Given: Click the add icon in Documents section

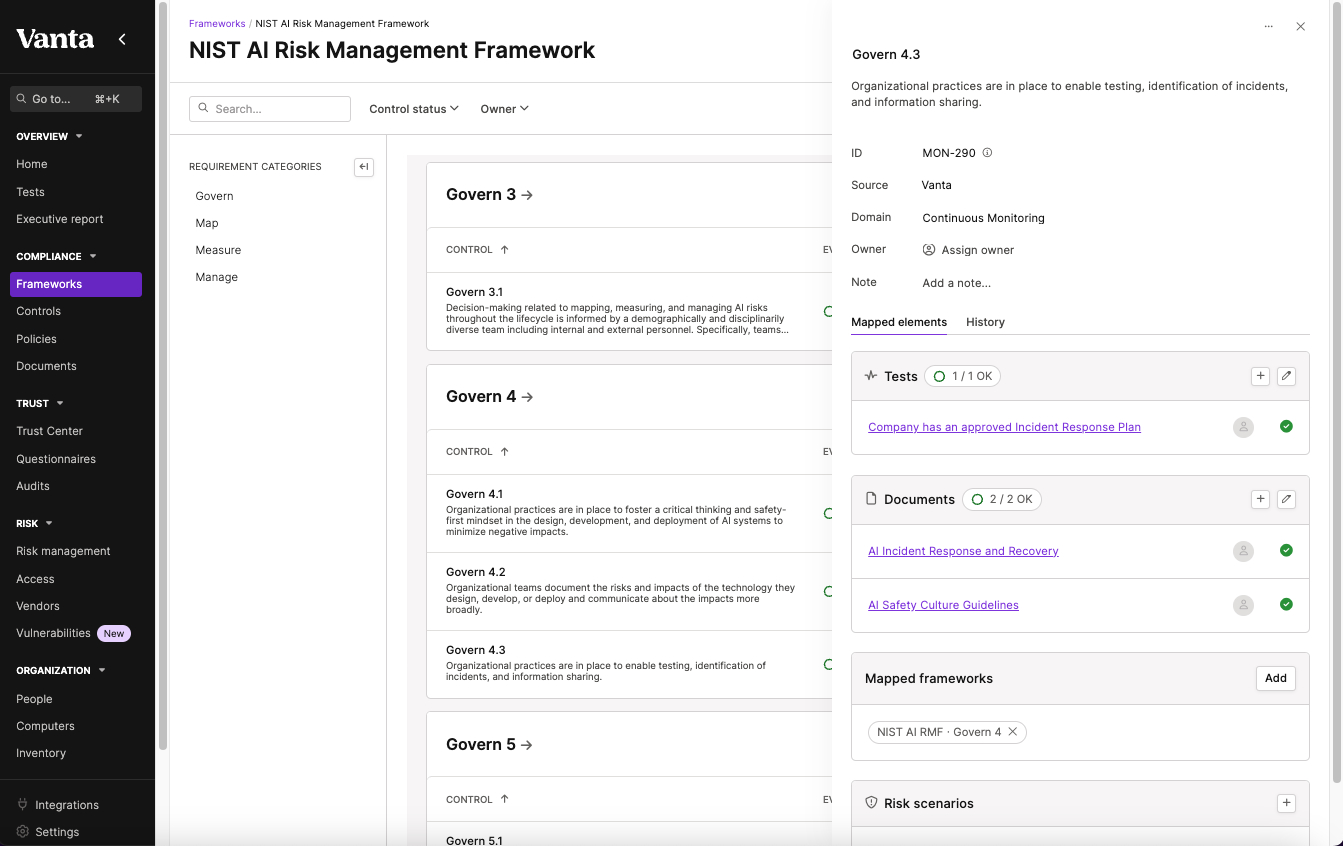Looking at the screenshot, I should pos(1260,499).
